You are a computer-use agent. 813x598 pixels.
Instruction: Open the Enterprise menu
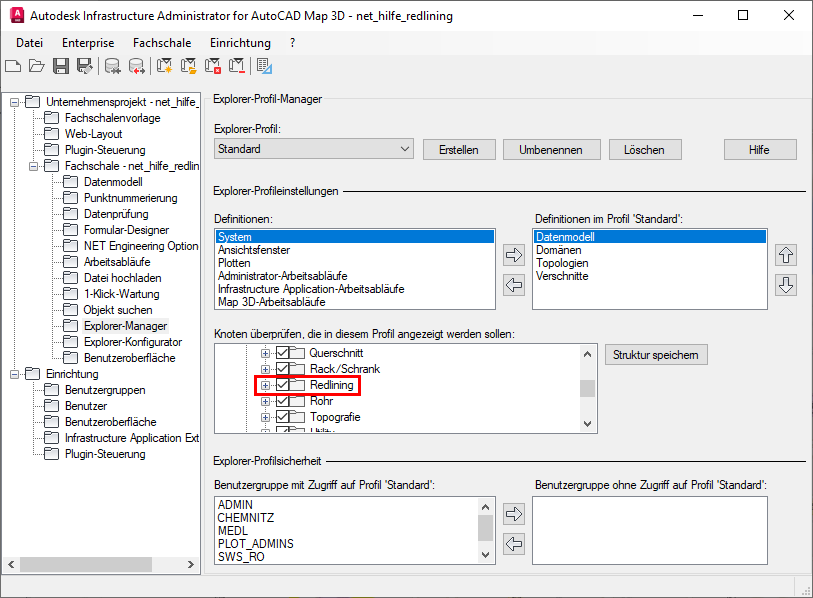coord(87,43)
